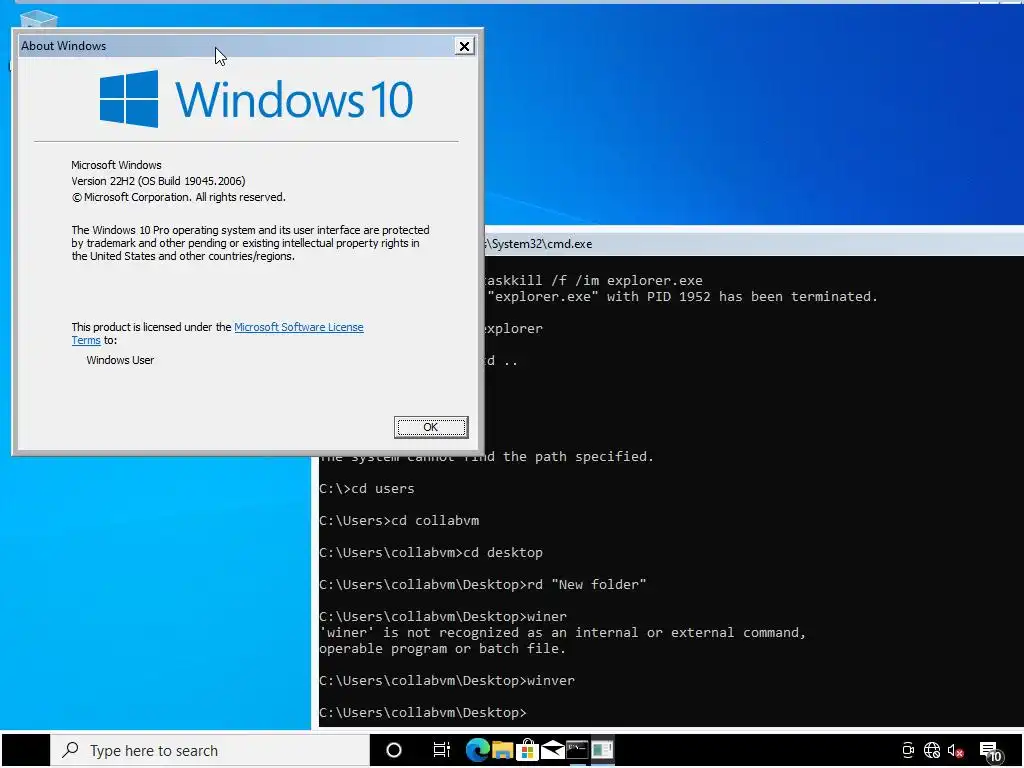Click the 'cd users' line in cmd
Viewport: 1024px width, 768px height.
pyautogui.click(x=367, y=488)
